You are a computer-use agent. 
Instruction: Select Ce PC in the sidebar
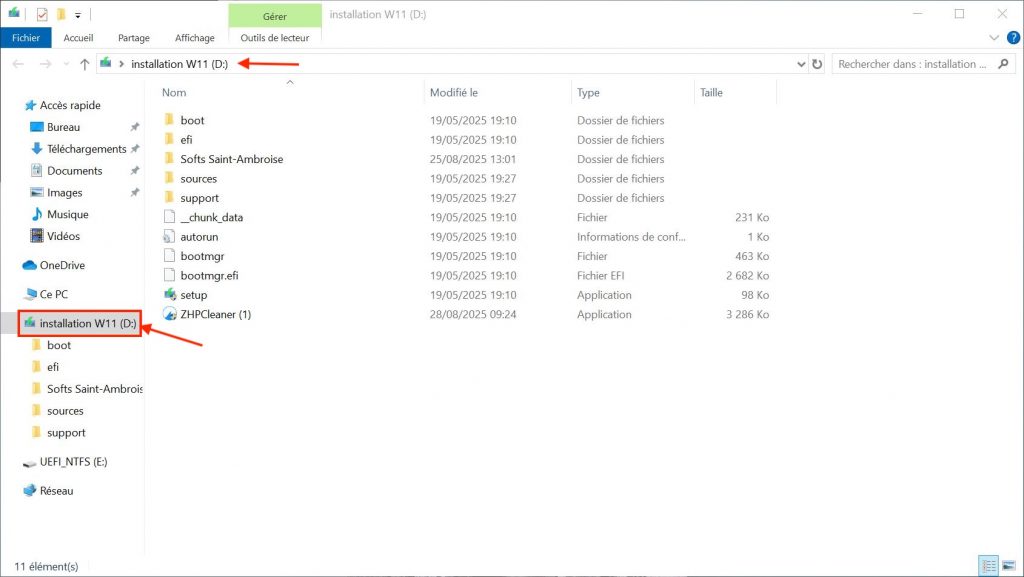pos(54,294)
